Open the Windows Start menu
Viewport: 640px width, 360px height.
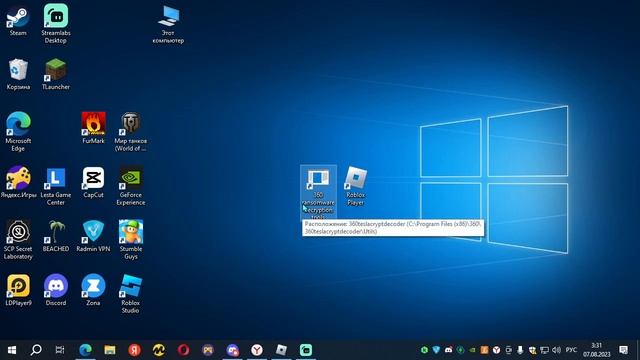(x=12, y=350)
